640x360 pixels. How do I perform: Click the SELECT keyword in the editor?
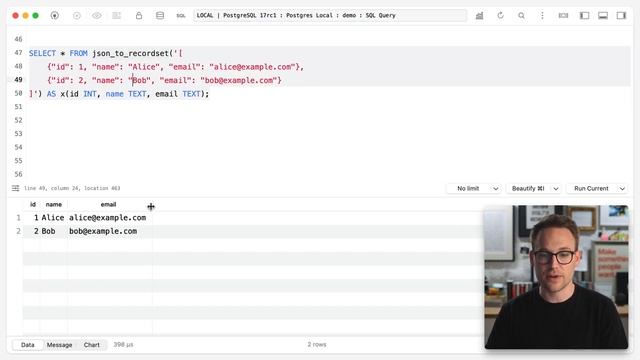click(x=42, y=53)
